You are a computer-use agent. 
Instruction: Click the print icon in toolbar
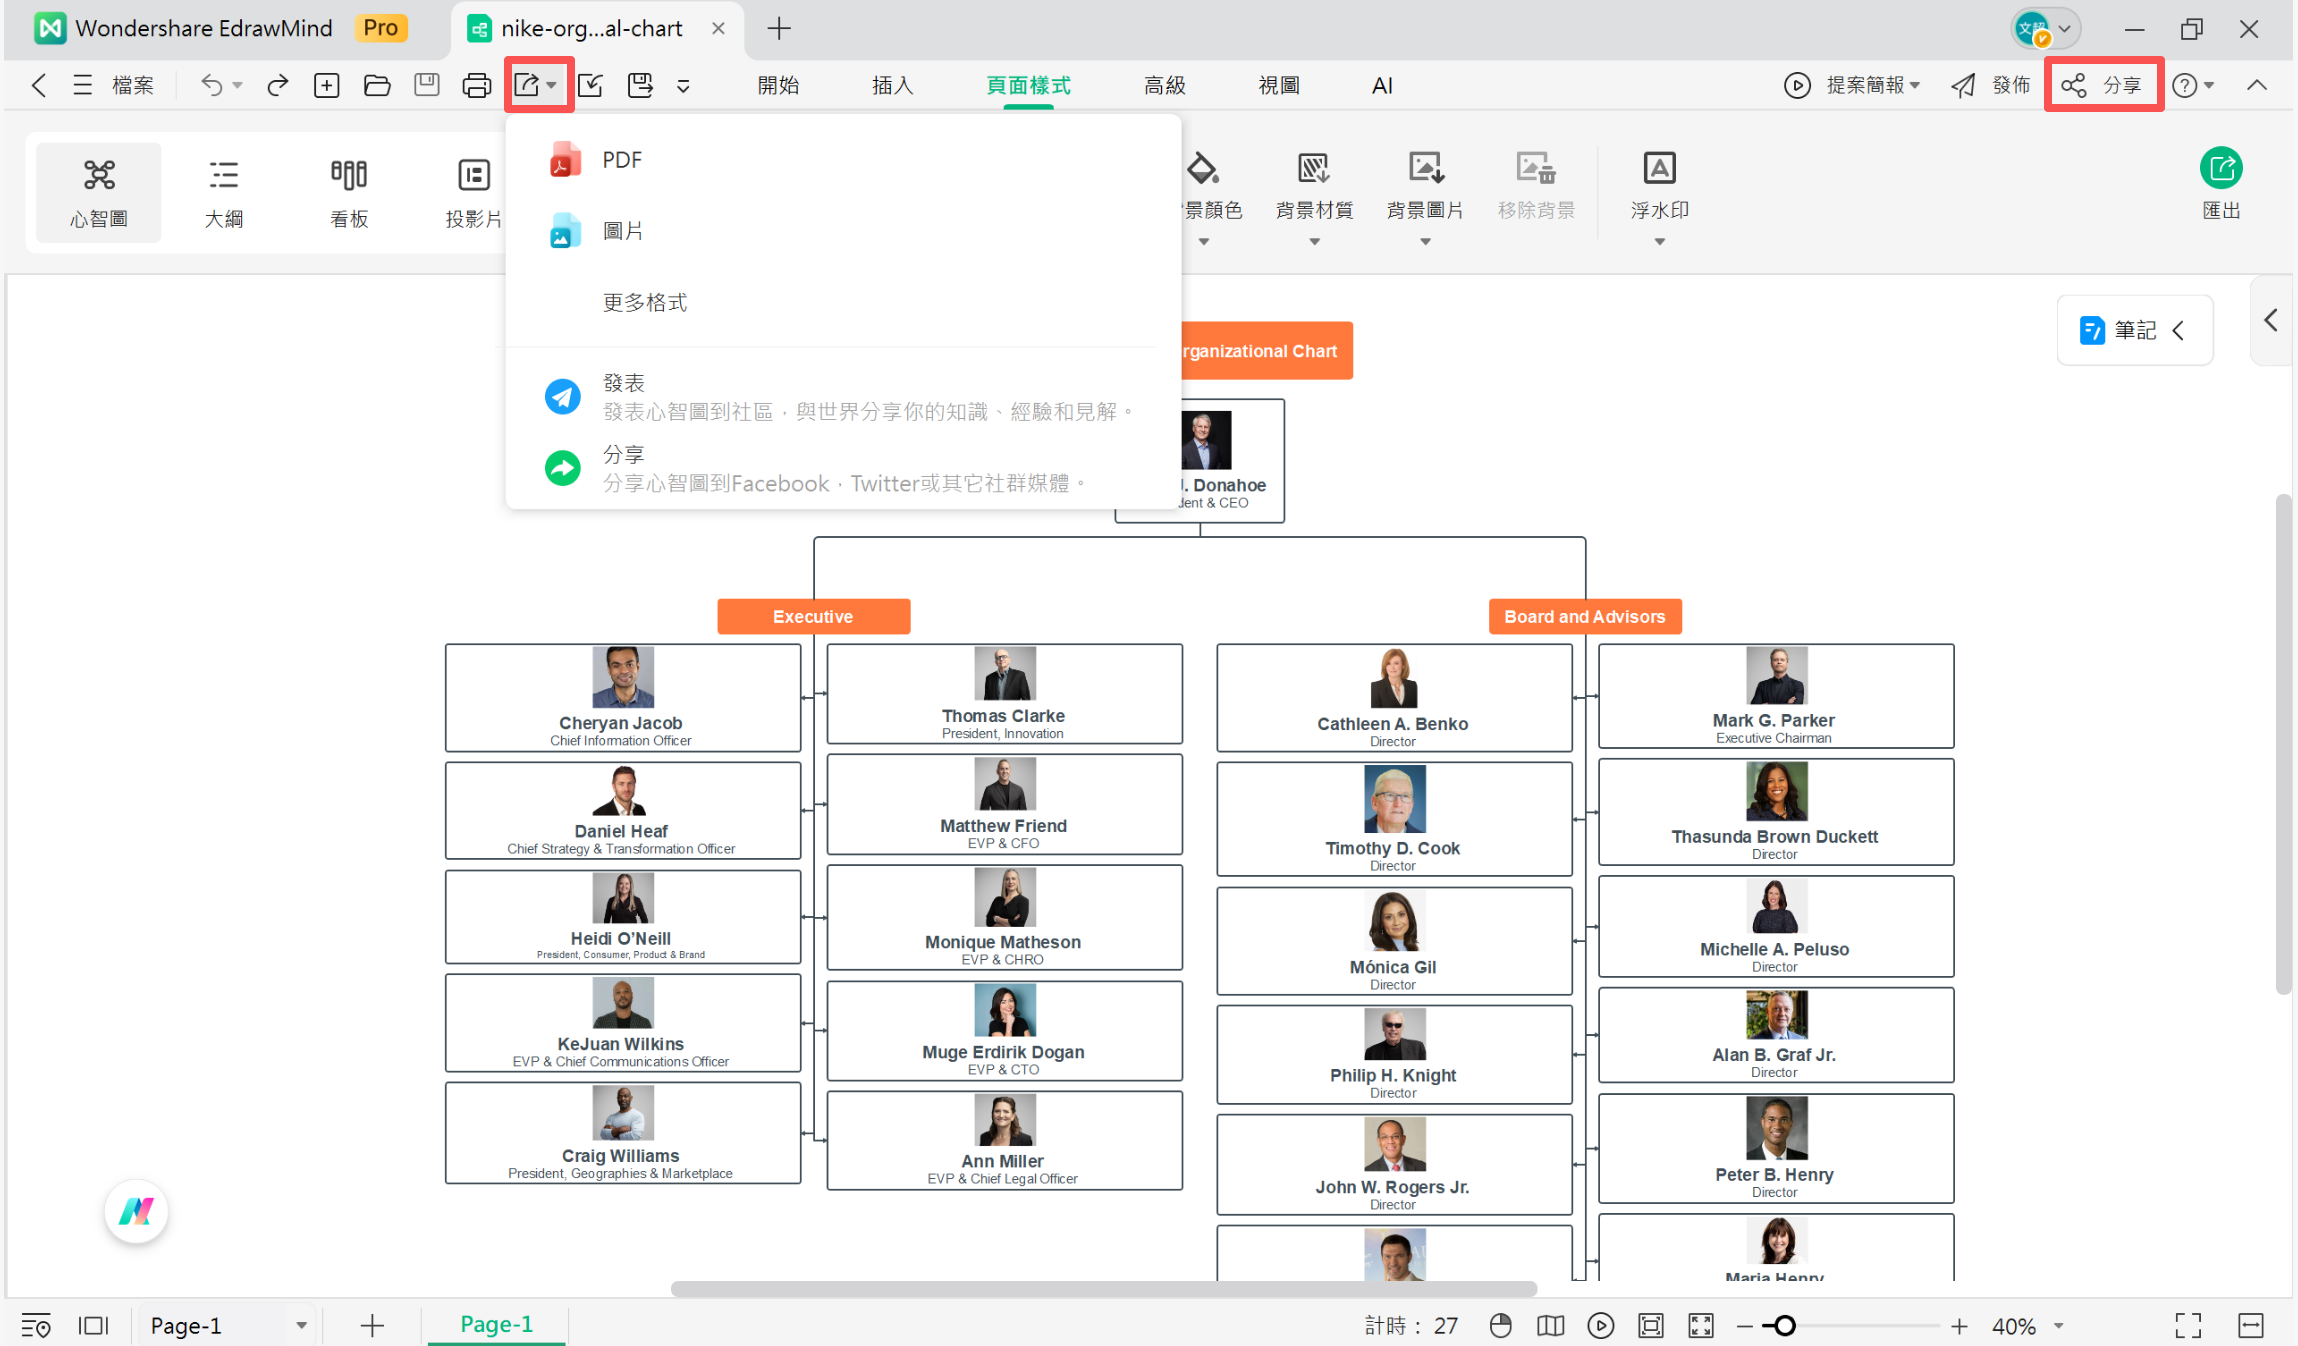pos(476,86)
